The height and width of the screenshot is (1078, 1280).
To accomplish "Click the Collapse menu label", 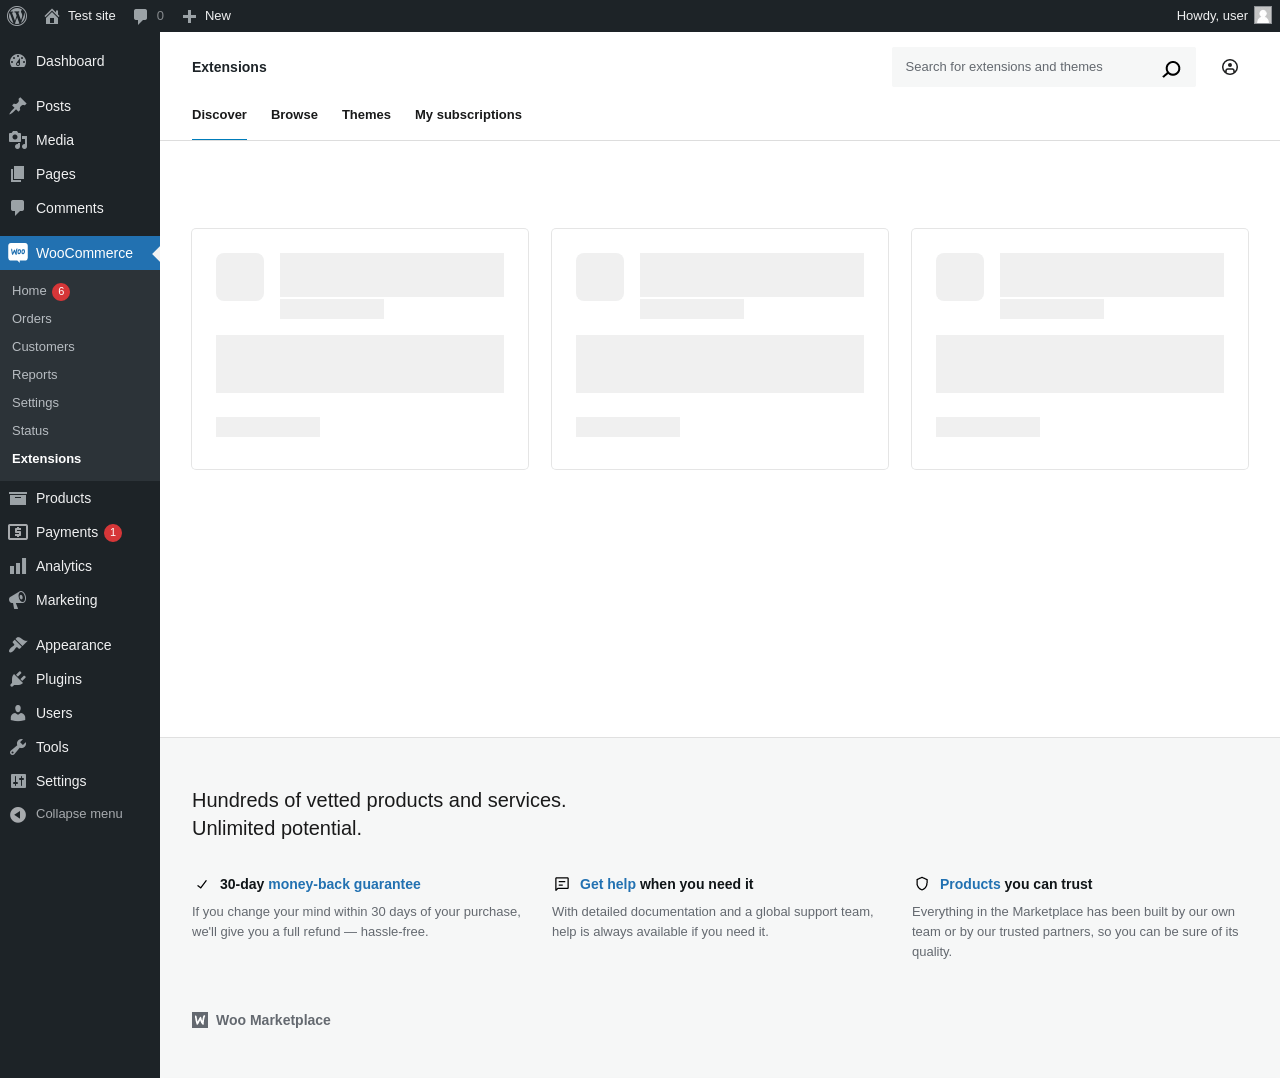I will pos(79,814).
